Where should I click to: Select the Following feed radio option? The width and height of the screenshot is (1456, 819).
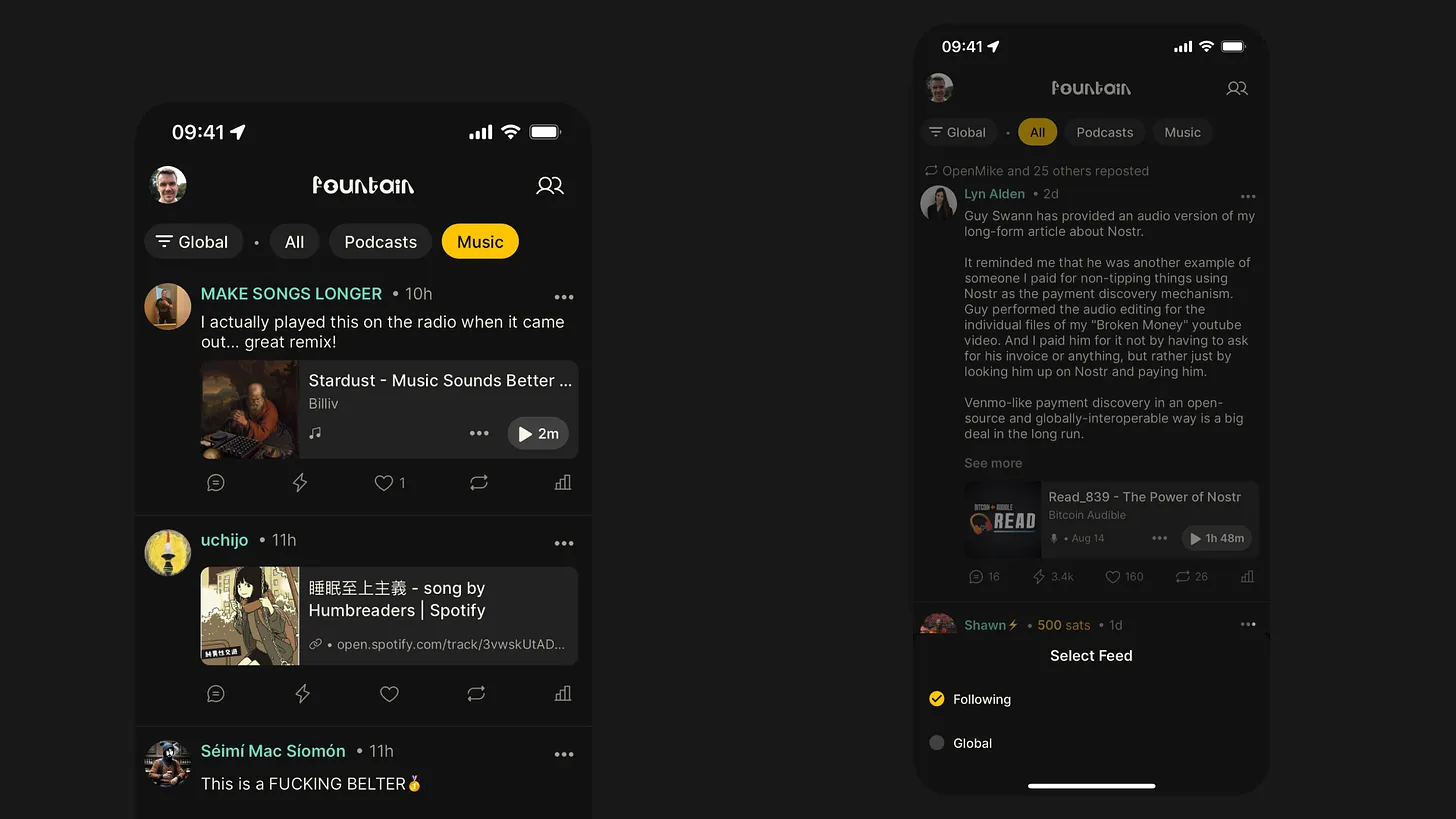[937, 699]
